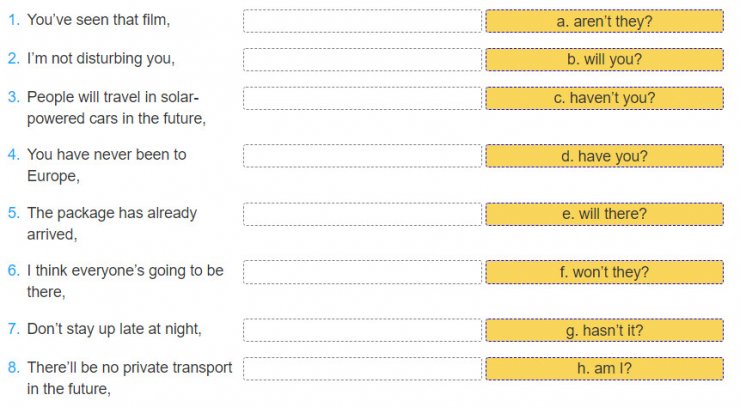The width and height of the screenshot is (740, 407).
Task: Click the sentence "You've seen that film,"
Action: [98, 20]
